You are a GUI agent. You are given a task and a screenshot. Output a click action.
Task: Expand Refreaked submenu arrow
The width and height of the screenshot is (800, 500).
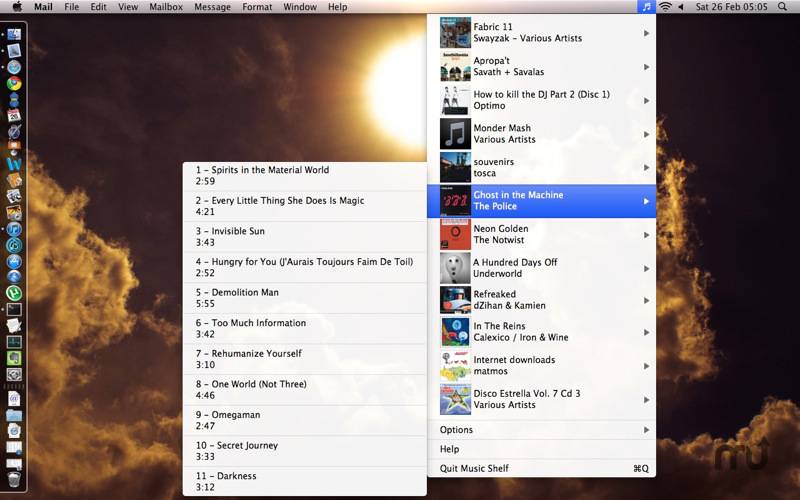(x=646, y=301)
